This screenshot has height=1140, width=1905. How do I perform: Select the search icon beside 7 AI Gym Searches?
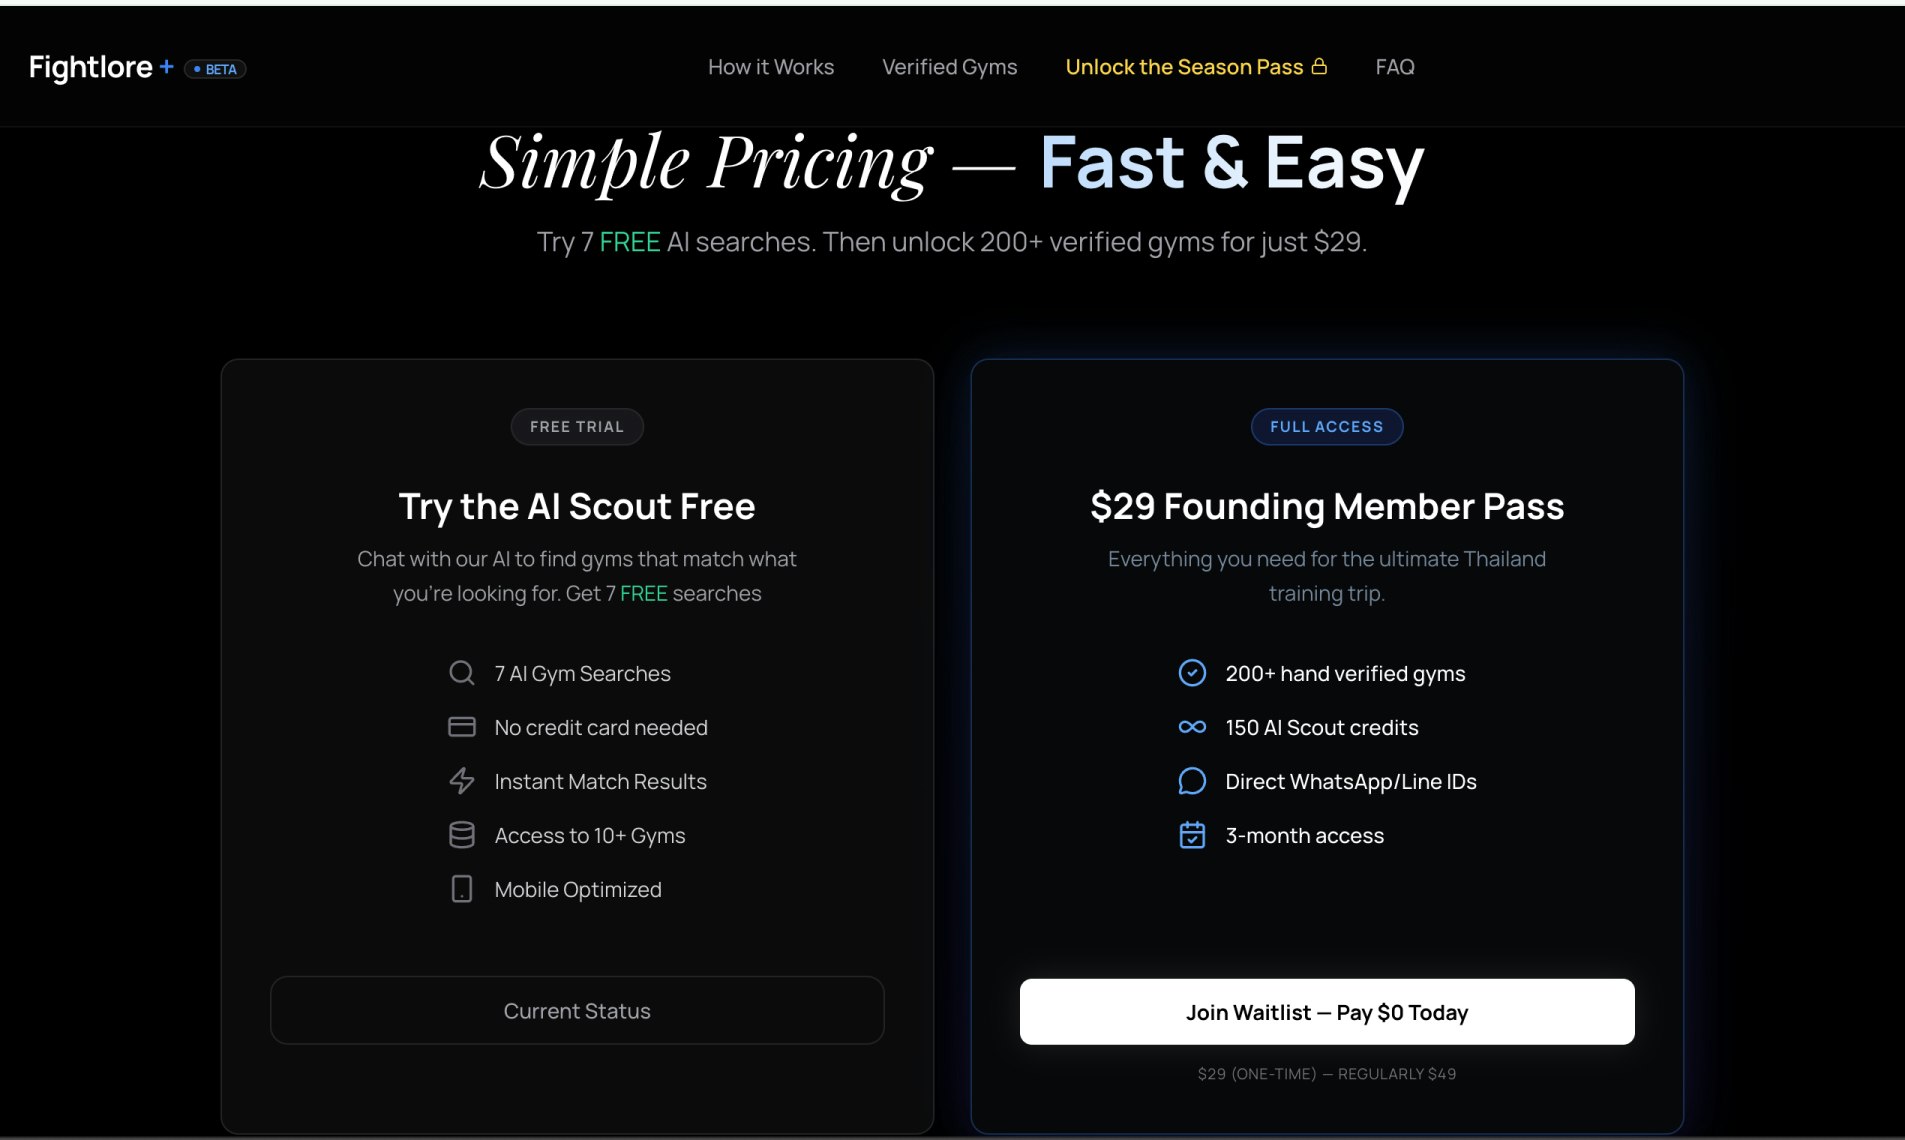coord(462,673)
